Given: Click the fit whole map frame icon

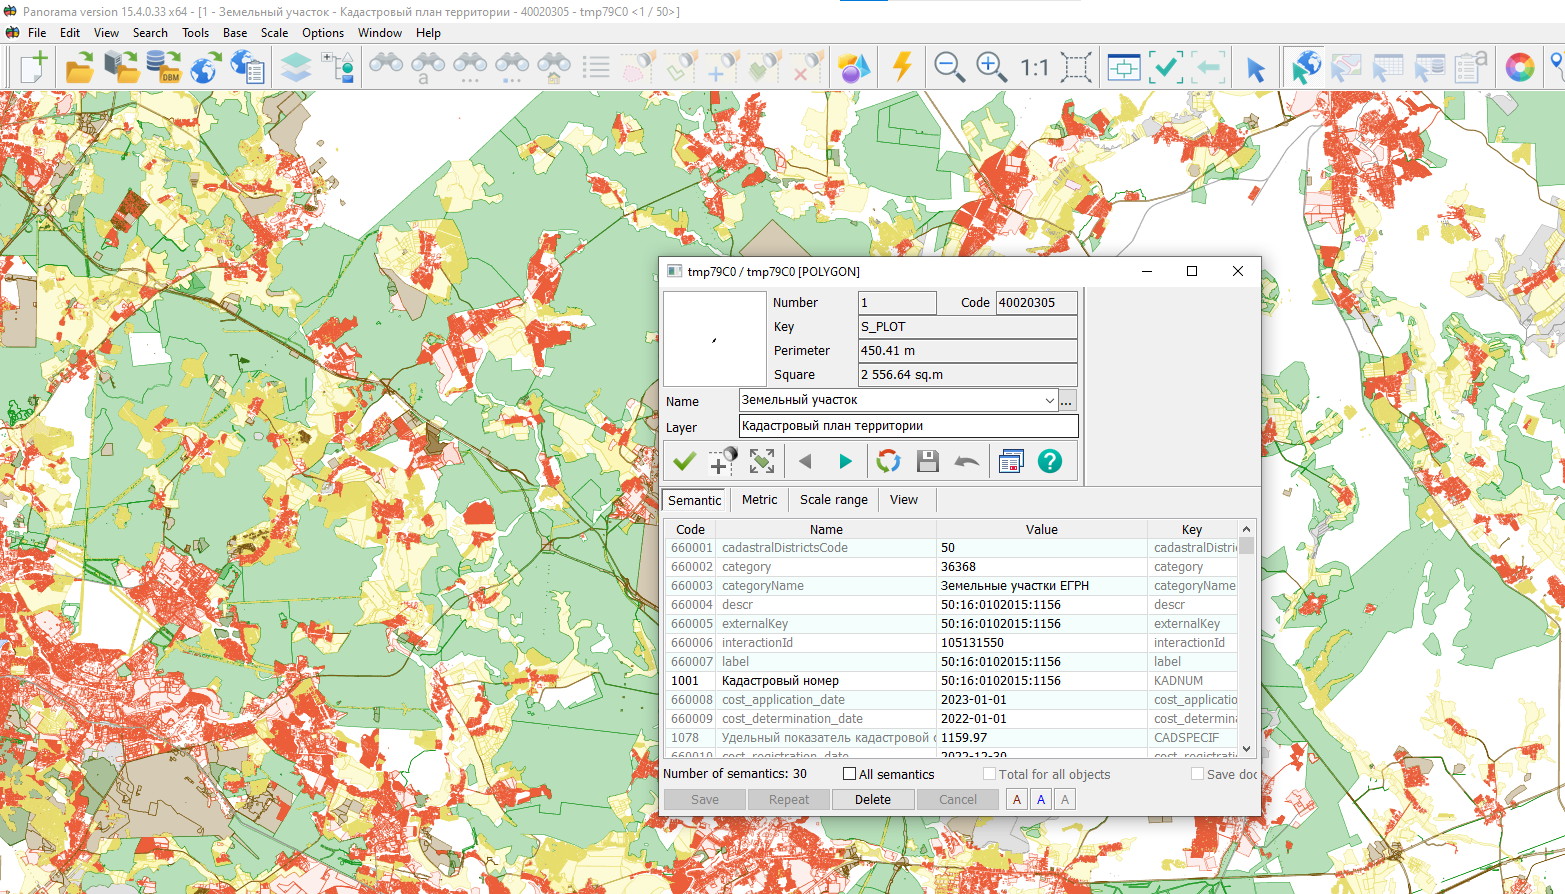Looking at the screenshot, I should 1076,68.
